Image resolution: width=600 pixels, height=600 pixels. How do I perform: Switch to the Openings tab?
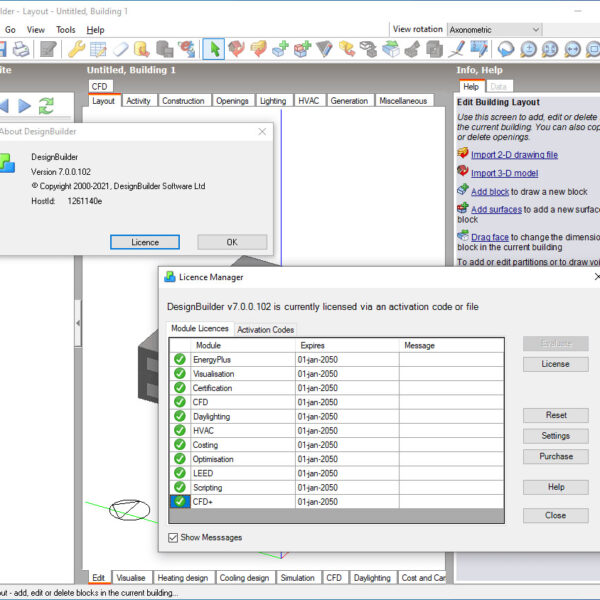[232, 101]
